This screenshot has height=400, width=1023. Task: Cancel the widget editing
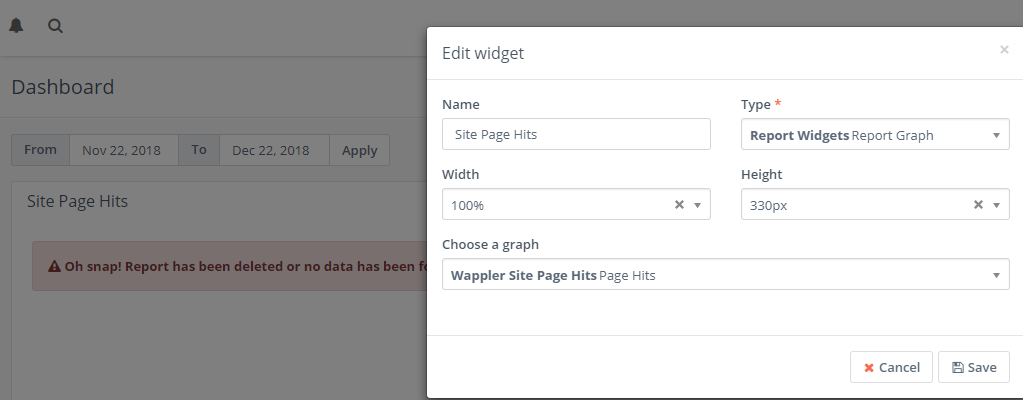tap(891, 367)
